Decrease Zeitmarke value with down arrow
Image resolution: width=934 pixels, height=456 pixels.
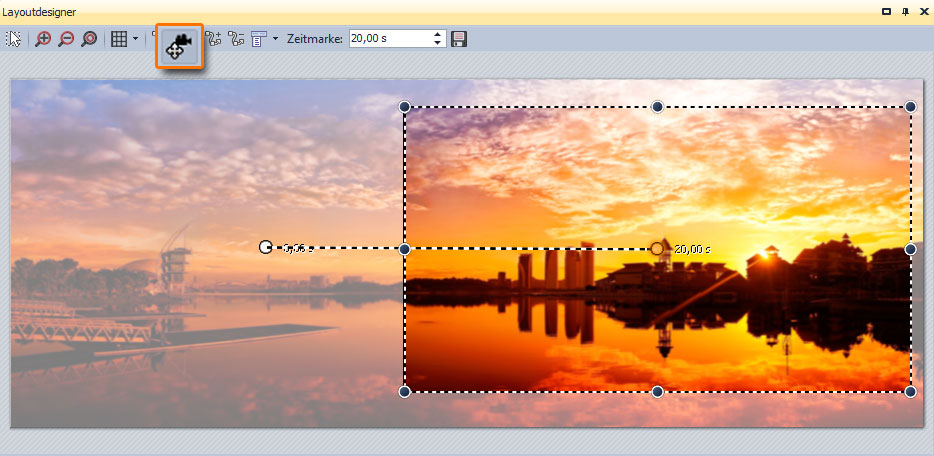point(438,43)
